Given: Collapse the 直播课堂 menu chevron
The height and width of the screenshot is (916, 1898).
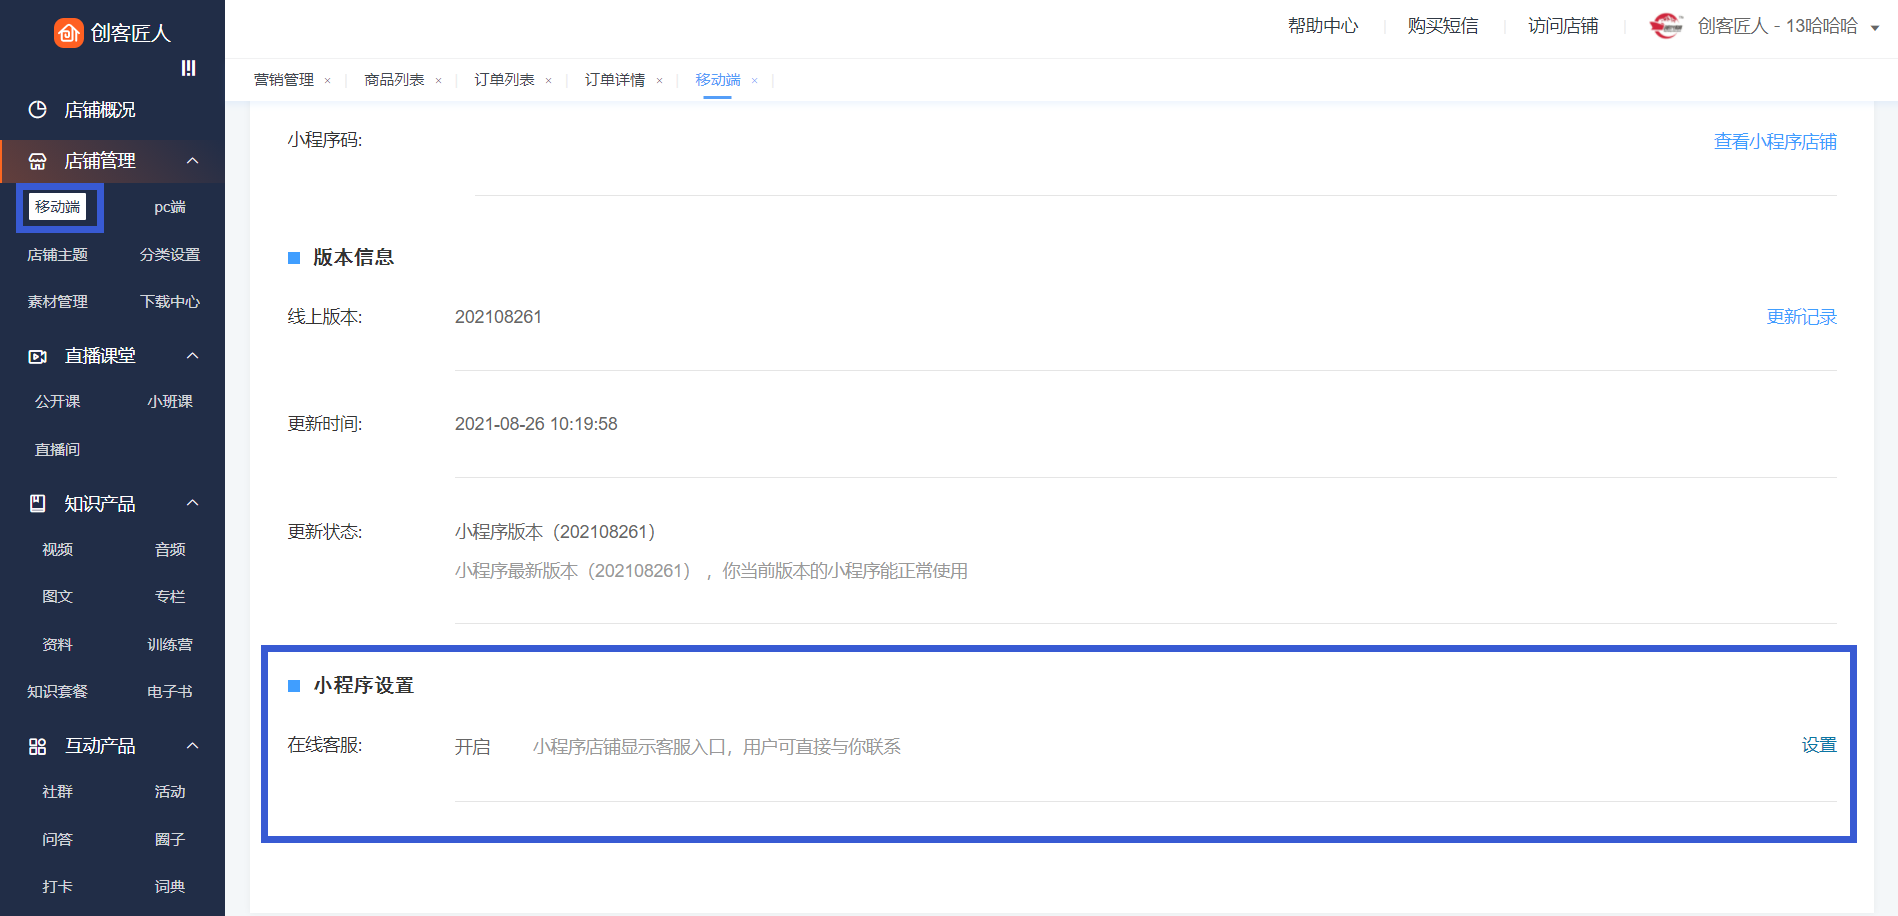Looking at the screenshot, I should pos(193,356).
